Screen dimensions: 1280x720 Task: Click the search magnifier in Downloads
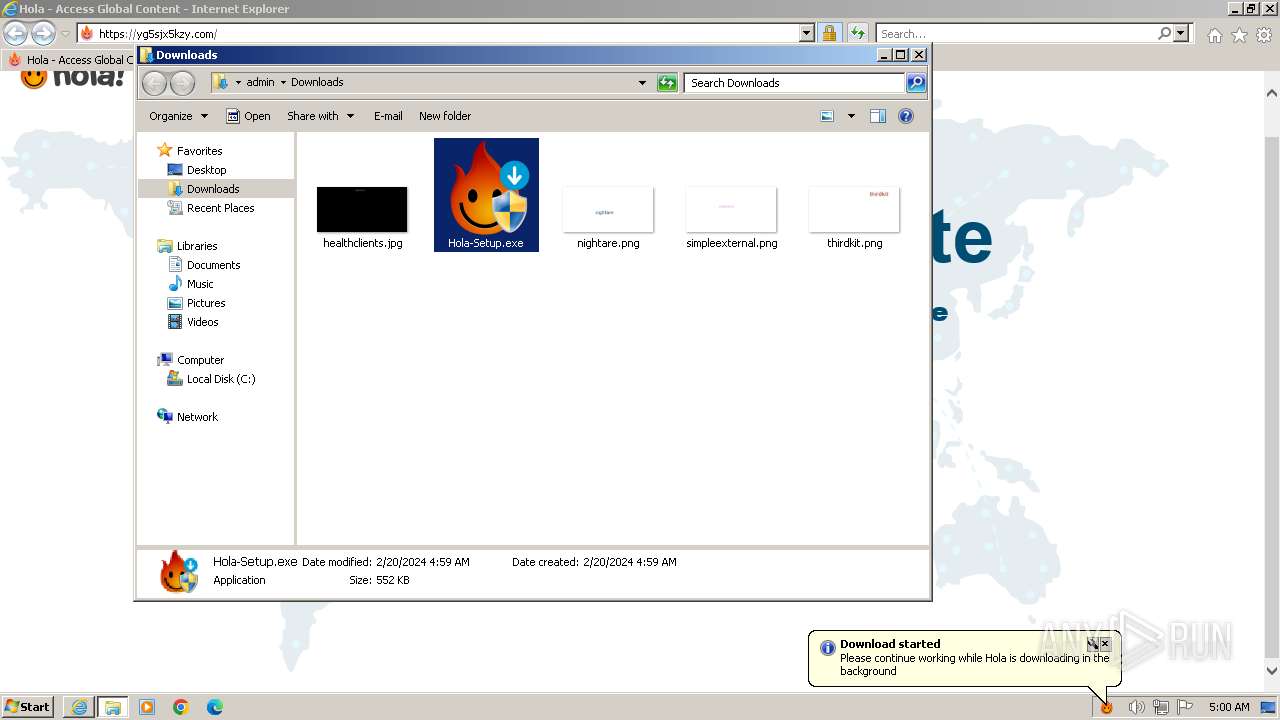pyautogui.click(x=916, y=83)
